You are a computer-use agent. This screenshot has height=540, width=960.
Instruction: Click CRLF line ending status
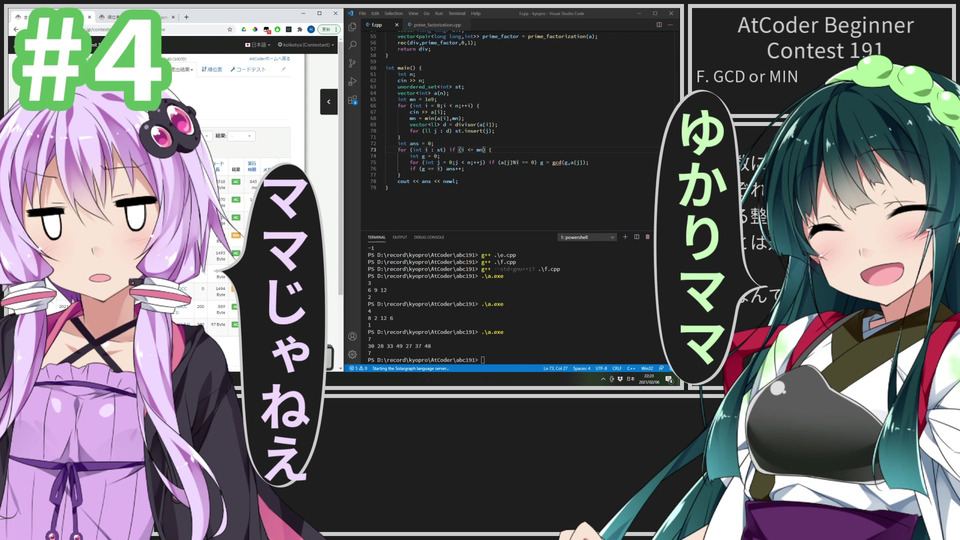[617, 369]
